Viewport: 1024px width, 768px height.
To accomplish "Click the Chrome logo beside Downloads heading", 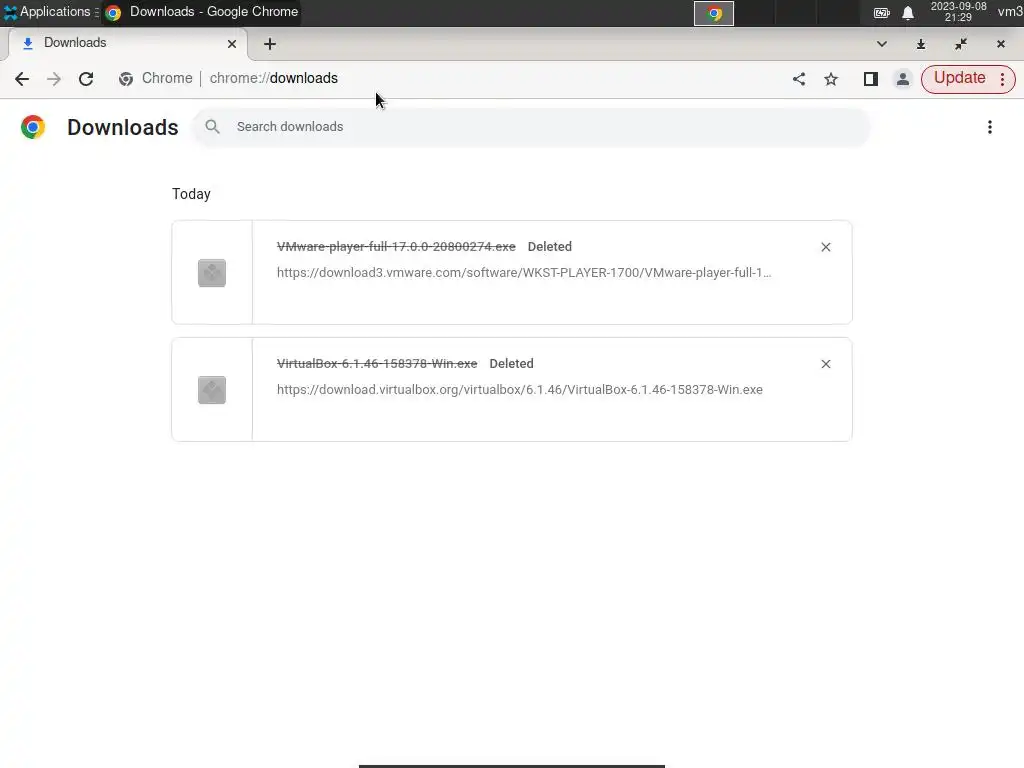I will click(x=33, y=127).
